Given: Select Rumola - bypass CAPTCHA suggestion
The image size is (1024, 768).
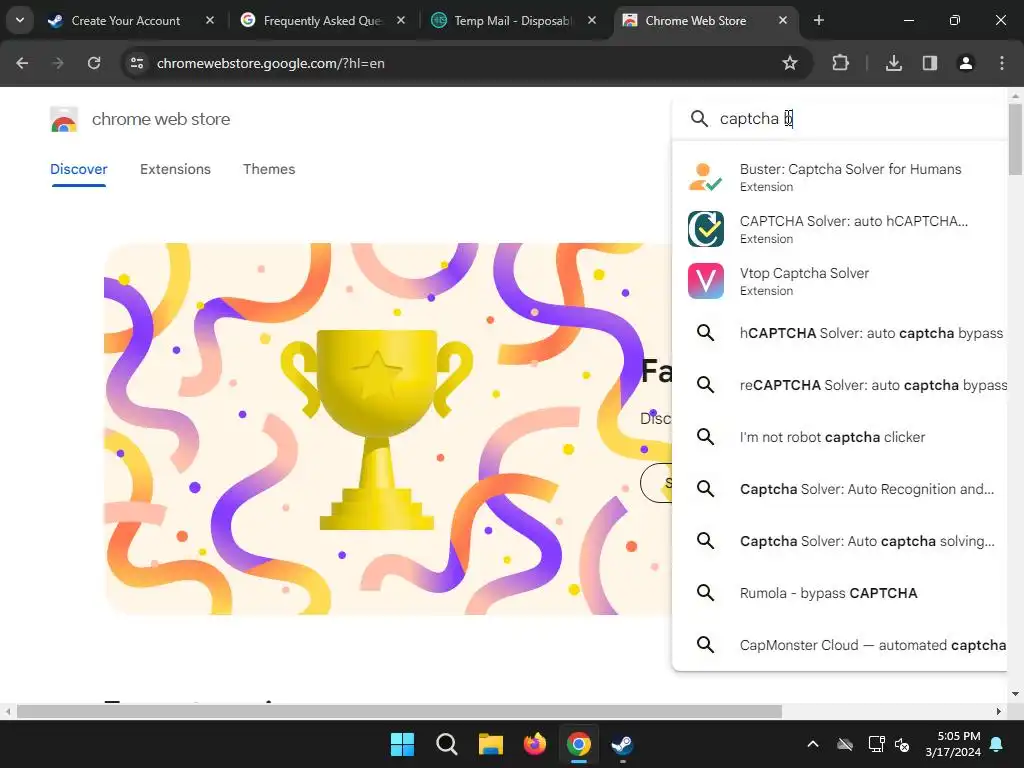Looking at the screenshot, I should click(840, 593).
